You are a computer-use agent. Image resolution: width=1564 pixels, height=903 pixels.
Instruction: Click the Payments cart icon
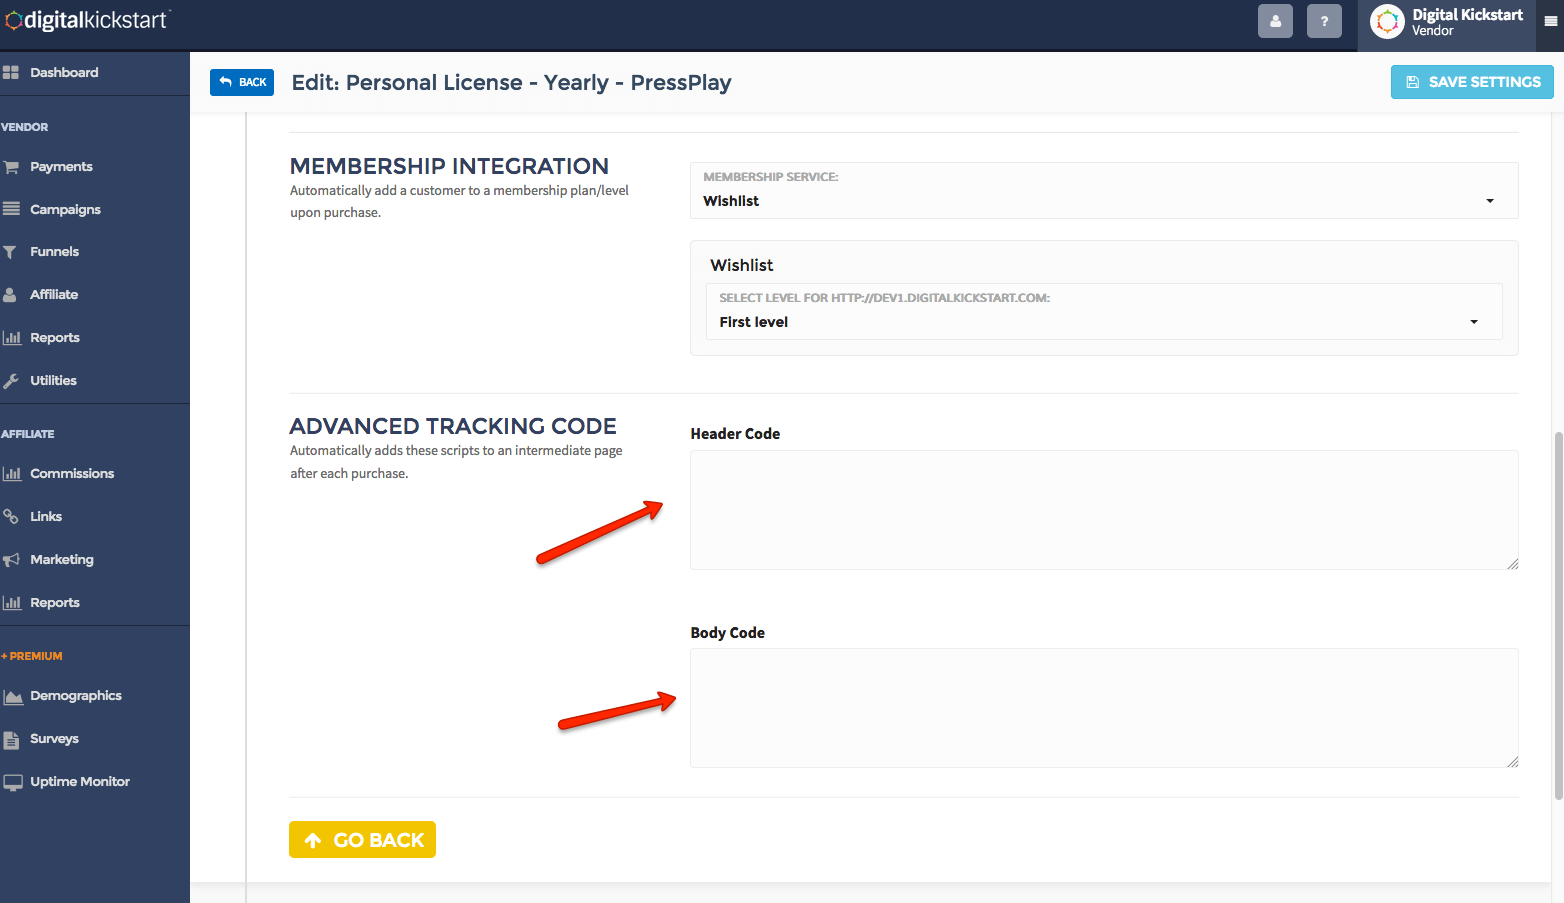(11, 167)
